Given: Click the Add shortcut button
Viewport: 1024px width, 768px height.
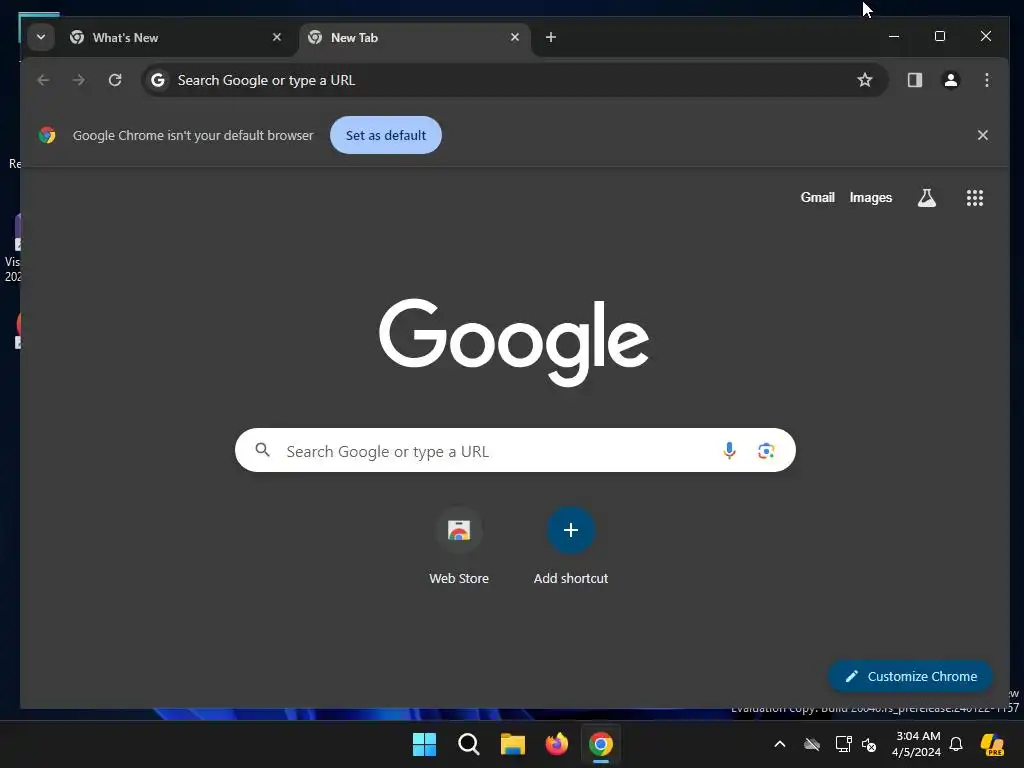Looking at the screenshot, I should (x=571, y=547).
